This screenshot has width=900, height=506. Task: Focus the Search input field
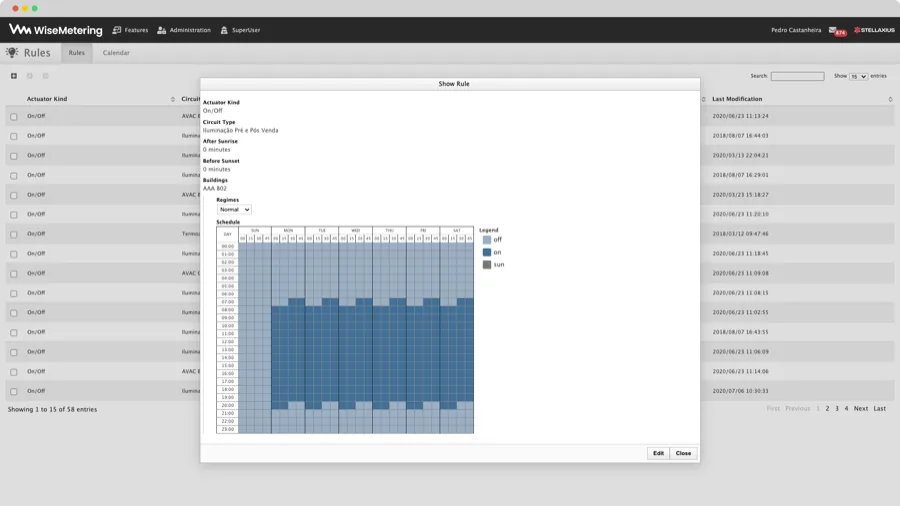pyautogui.click(x=797, y=76)
